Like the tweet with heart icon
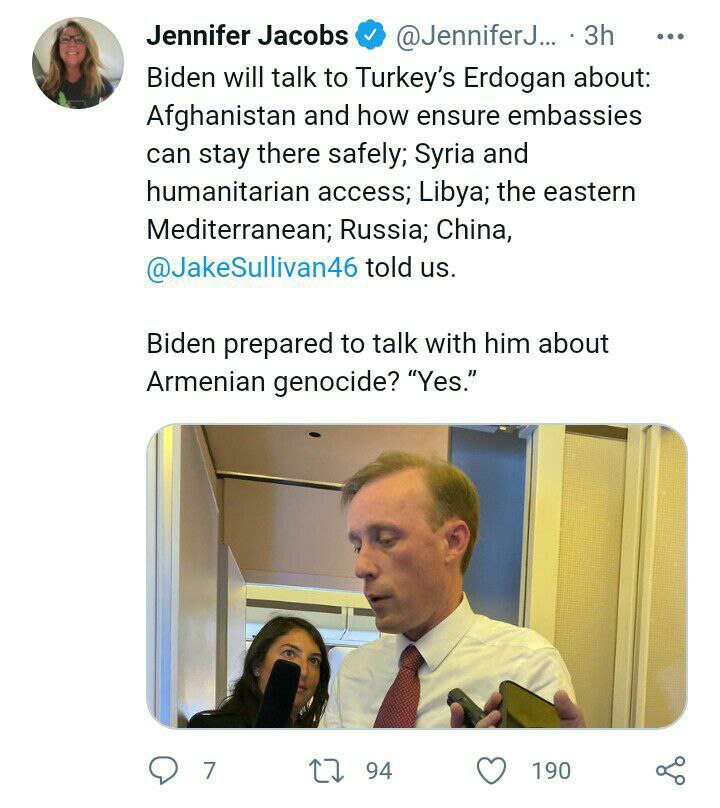The image size is (720, 808). [x=491, y=770]
